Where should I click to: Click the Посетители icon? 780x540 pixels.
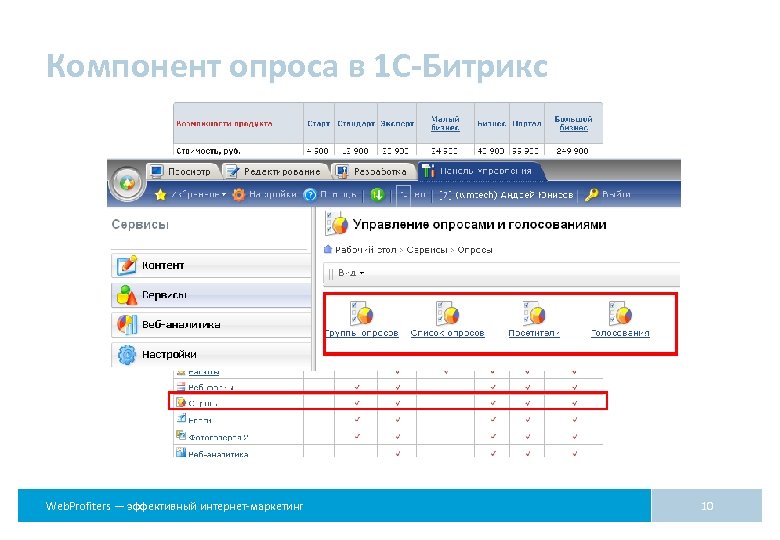534,313
